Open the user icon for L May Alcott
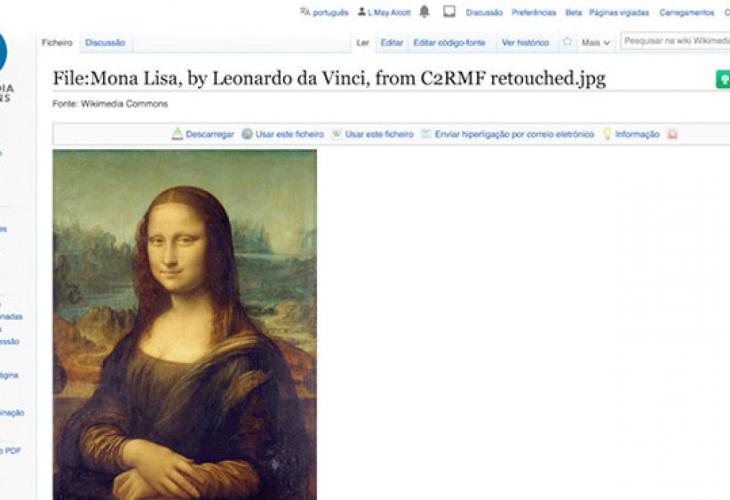The image size is (730, 500). [361, 12]
